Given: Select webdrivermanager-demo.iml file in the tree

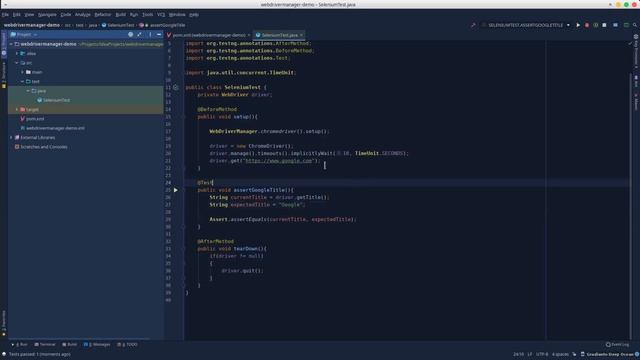Looking at the screenshot, I should pyautogui.click(x=52, y=128).
